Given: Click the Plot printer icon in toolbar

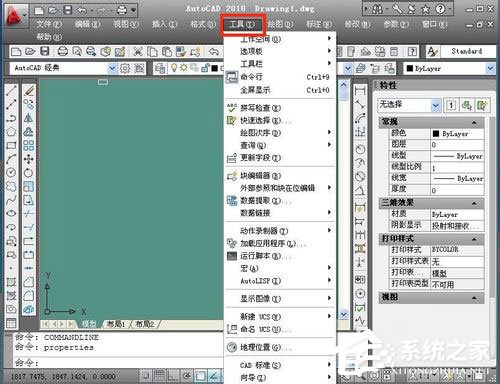Looking at the screenshot, I should (62, 51).
